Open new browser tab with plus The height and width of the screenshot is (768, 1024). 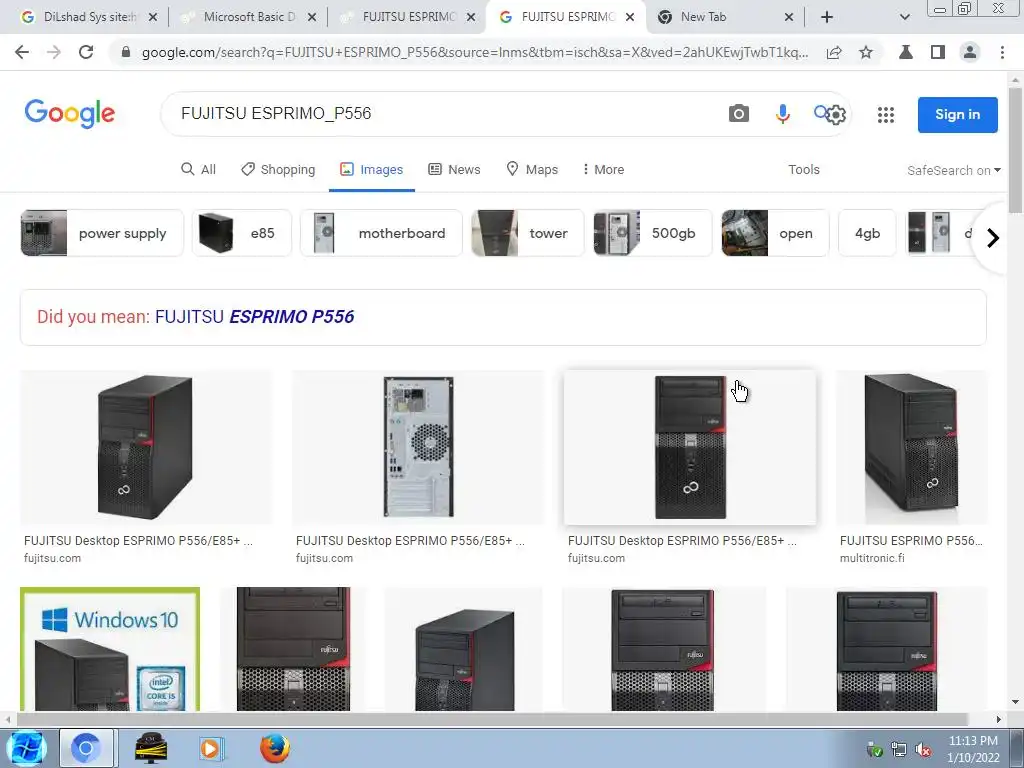[827, 17]
